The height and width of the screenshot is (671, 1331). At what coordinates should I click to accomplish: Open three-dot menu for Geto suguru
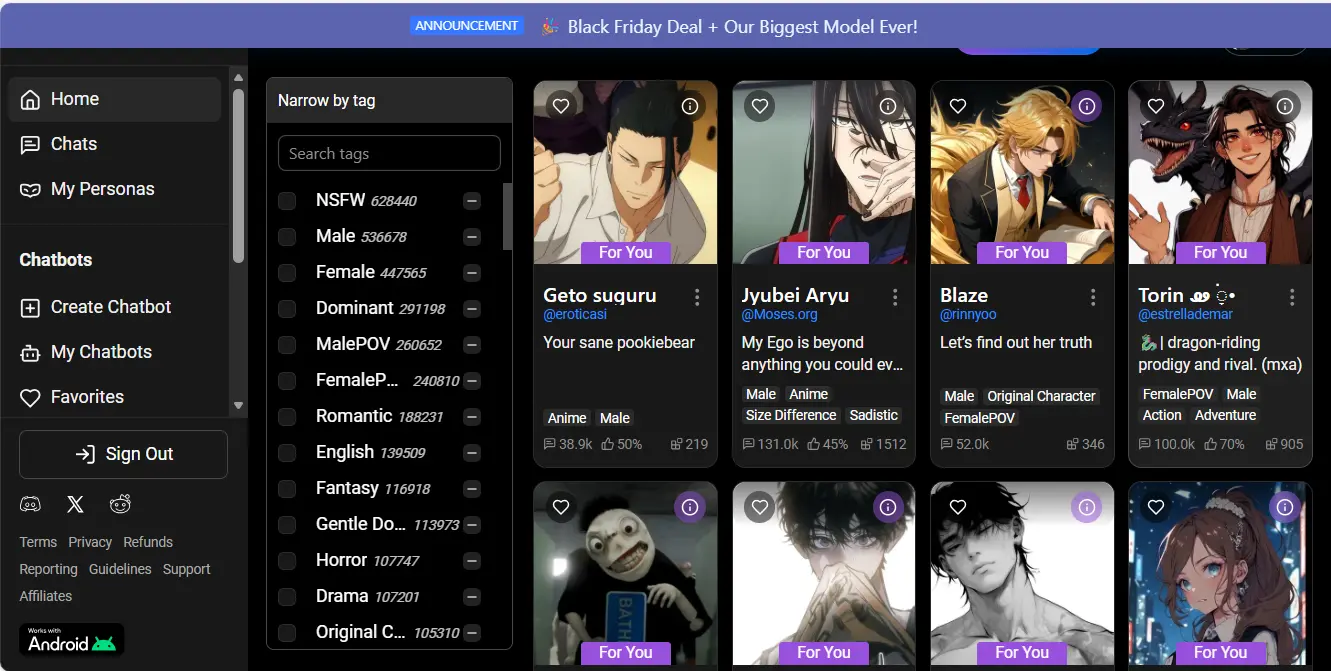(697, 297)
